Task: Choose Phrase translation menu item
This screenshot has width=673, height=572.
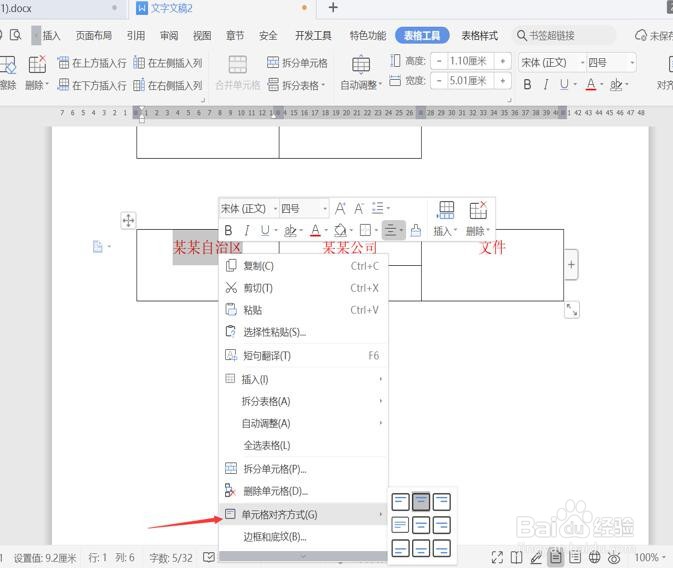Action: coord(303,355)
